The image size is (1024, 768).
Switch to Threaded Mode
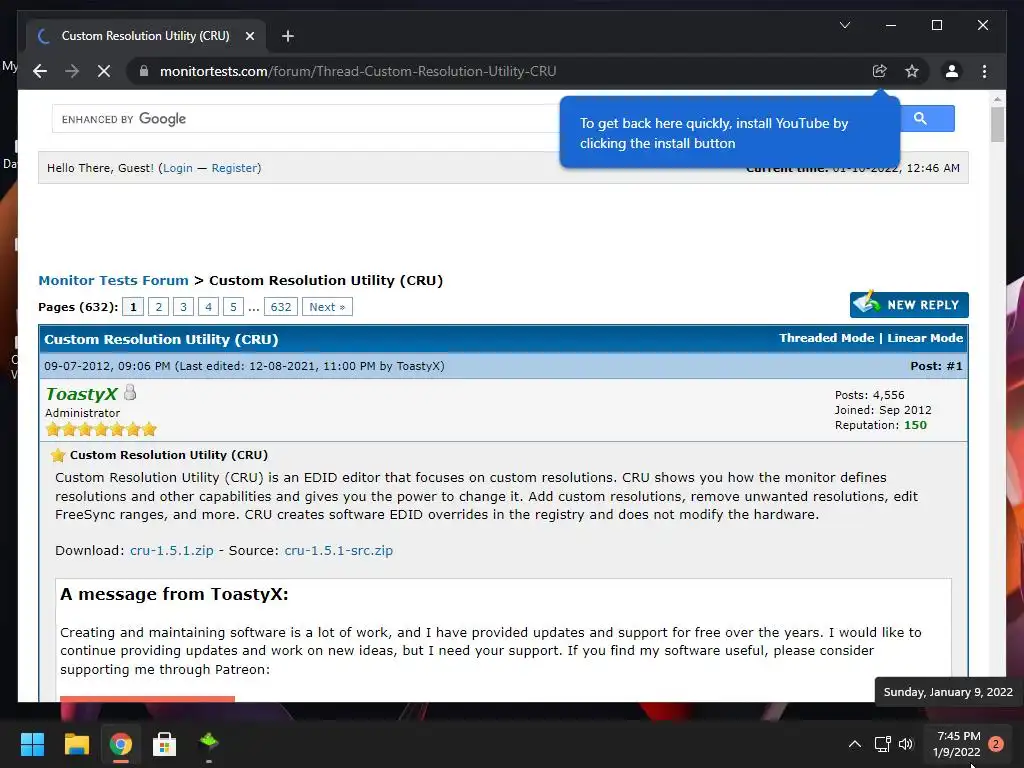pyautogui.click(x=826, y=338)
